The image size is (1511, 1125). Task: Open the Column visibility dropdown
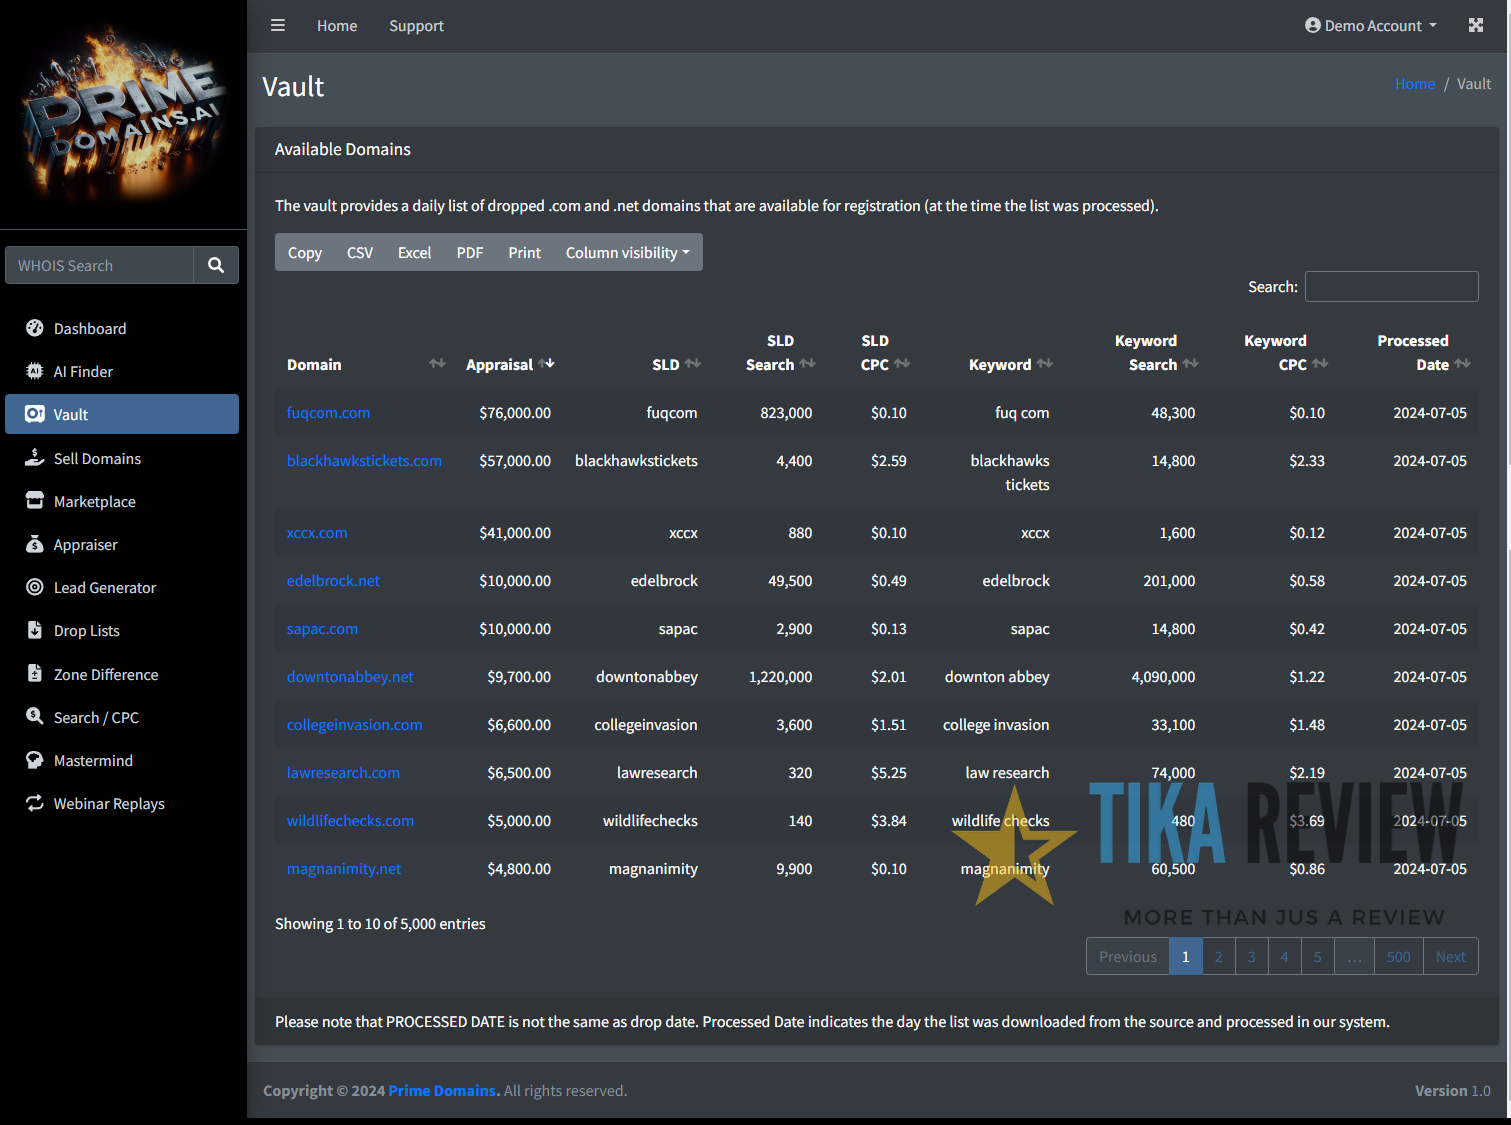pyautogui.click(x=627, y=252)
